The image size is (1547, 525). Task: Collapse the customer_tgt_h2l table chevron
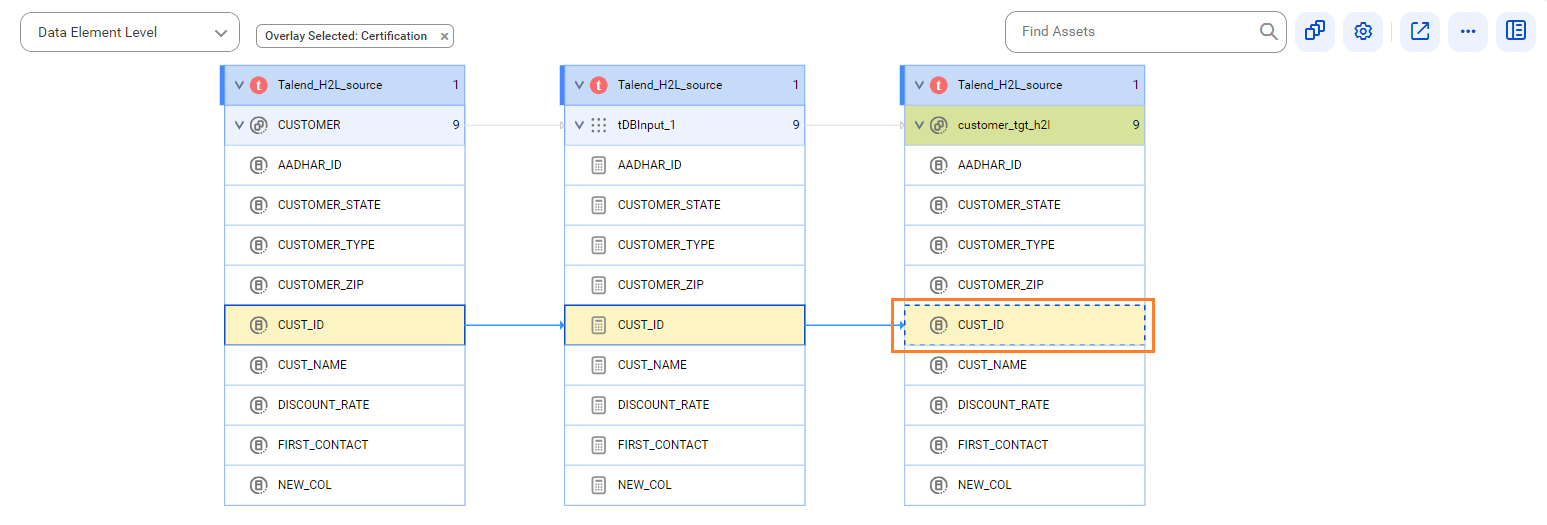click(919, 125)
